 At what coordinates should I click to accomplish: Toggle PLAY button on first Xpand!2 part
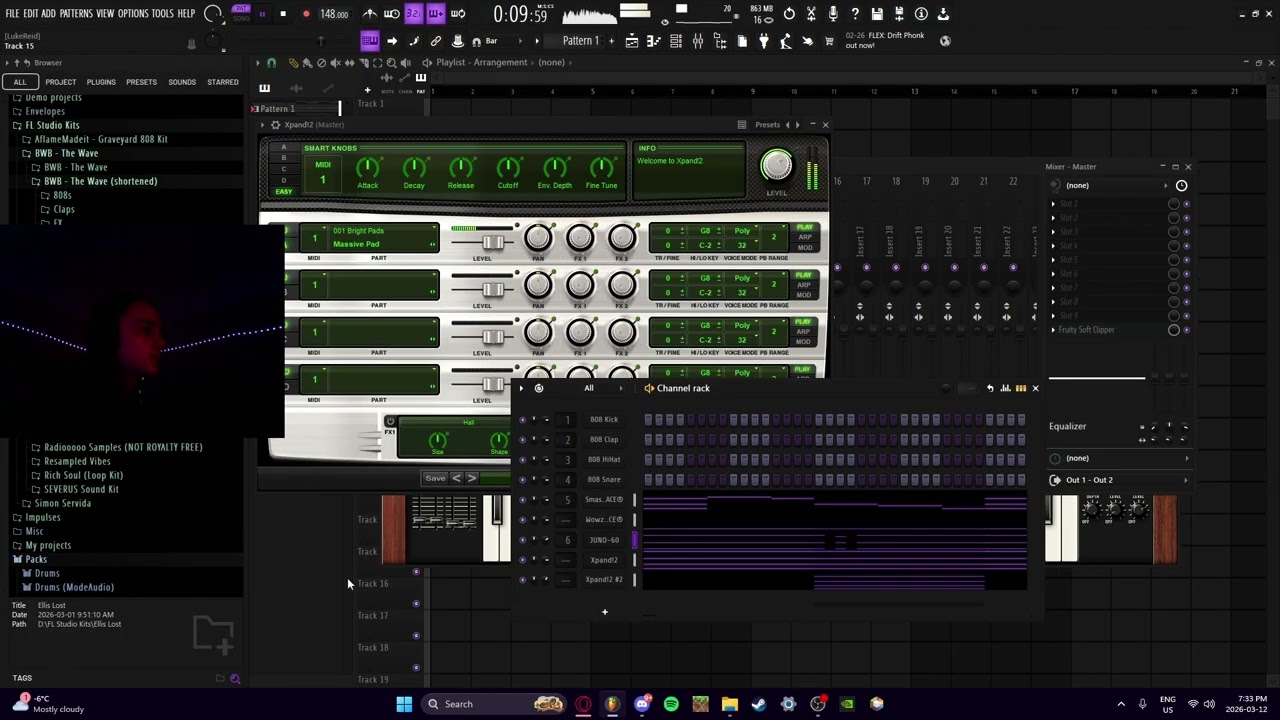(804, 228)
